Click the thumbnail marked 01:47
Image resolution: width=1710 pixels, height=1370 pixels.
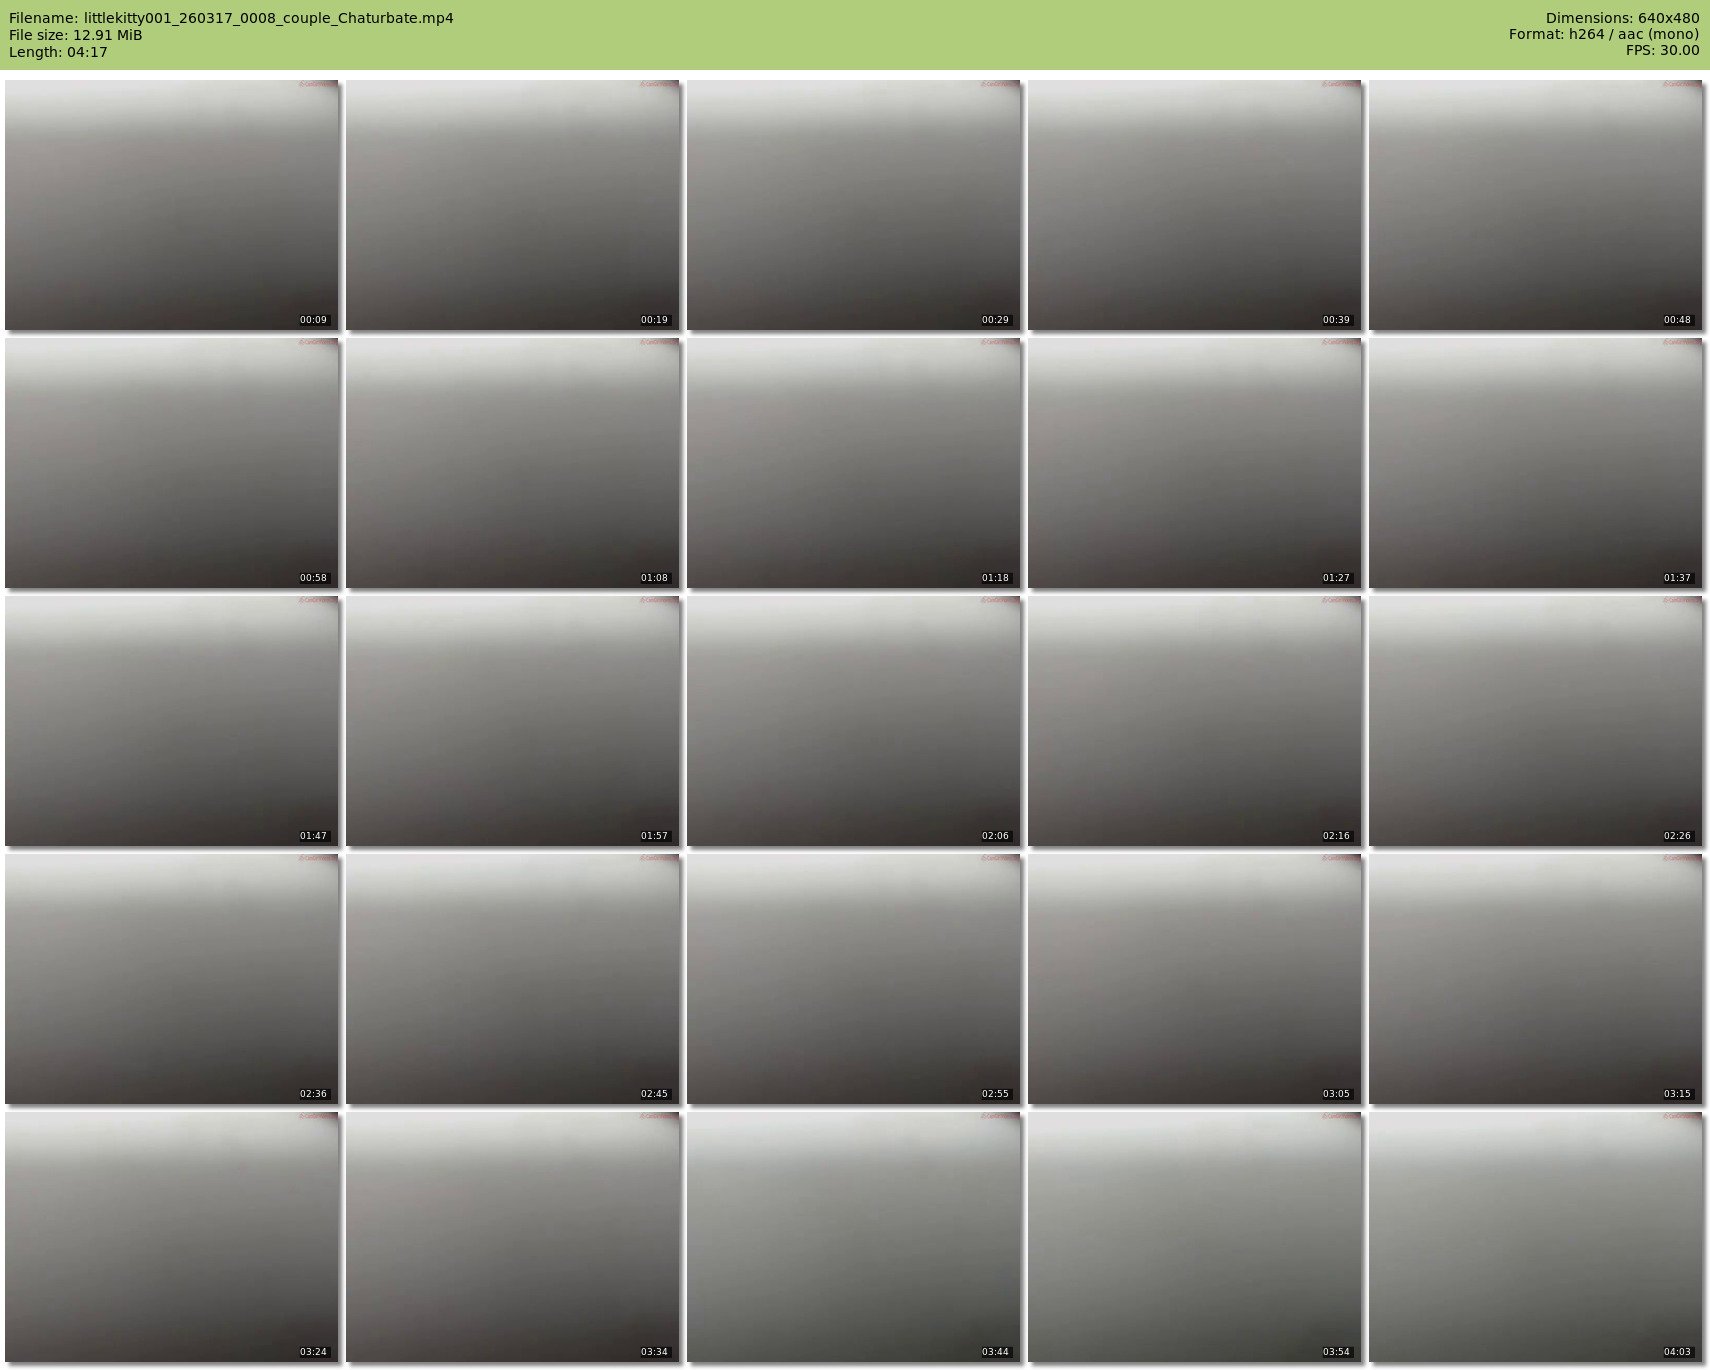(172, 721)
